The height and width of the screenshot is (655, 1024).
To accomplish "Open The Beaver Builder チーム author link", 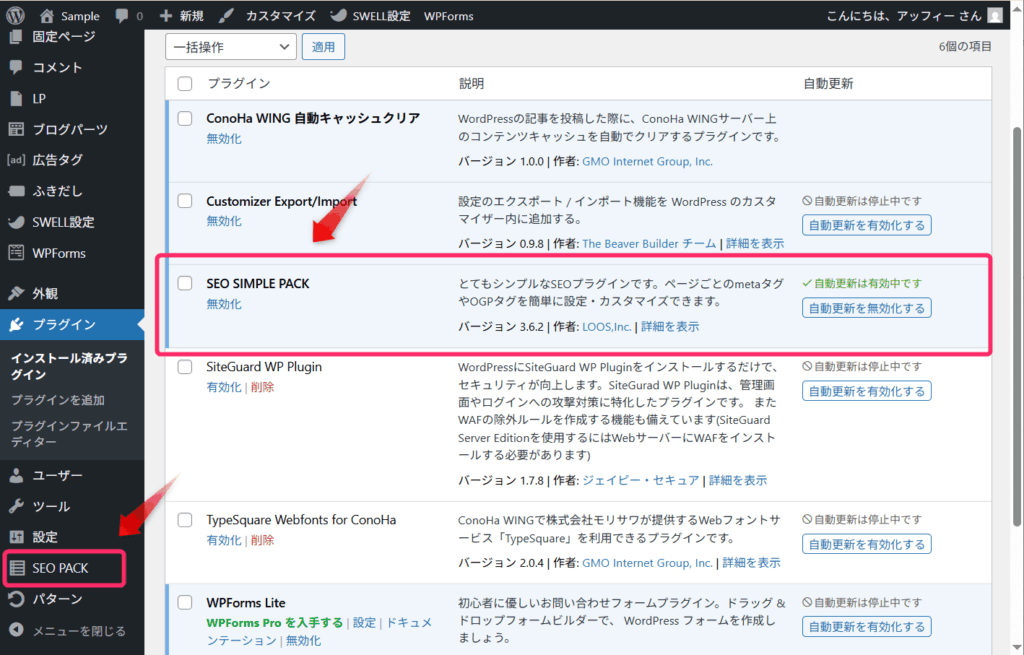I will point(649,244).
